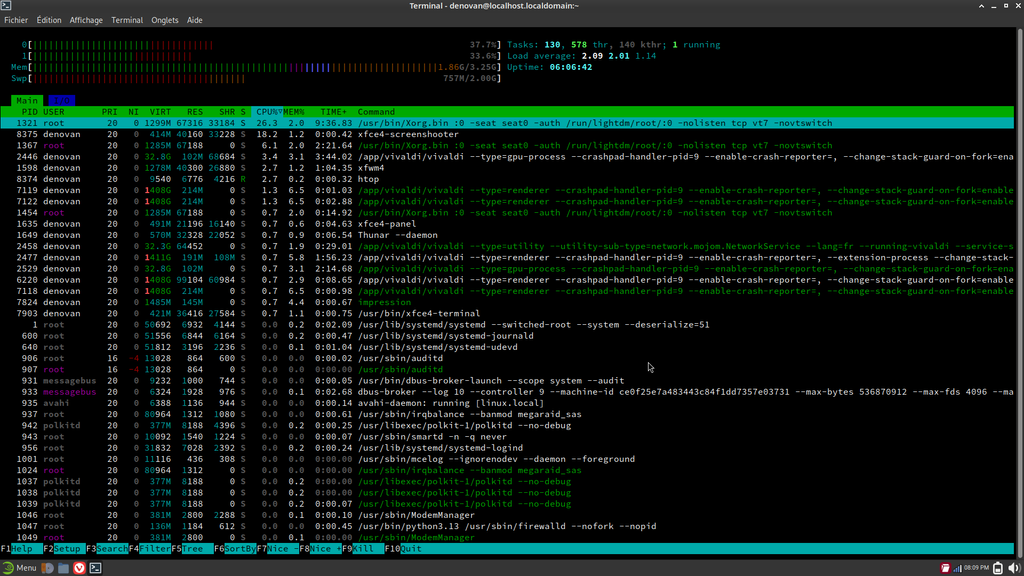This screenshot has height=576, width=1024.
Task: Open the Édition menu
Action: coord(49,20)
